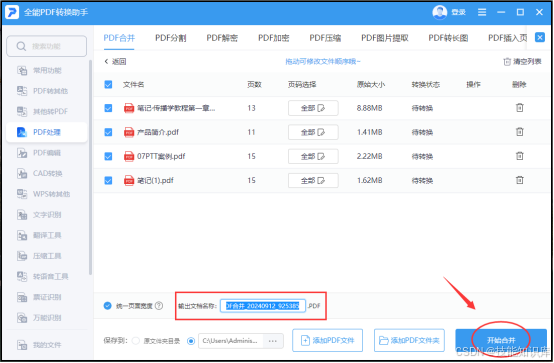Screen dimensions: 554x363
Task: Open 翻译工具 in the sidebar
Action: pos(40,235)
